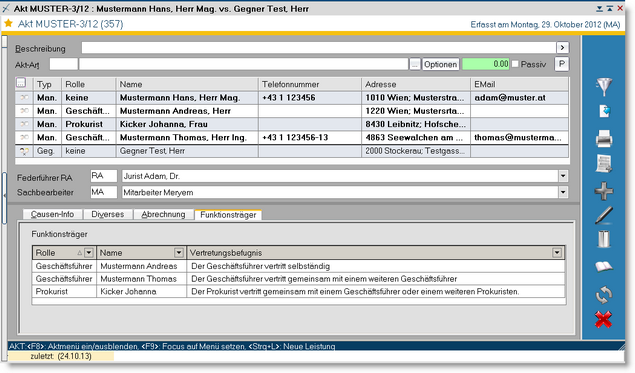Click the trash bin delete icon

tap(604, 239)
